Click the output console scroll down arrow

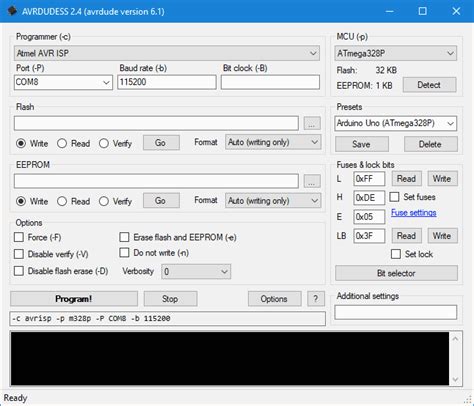pyautogui.click(x=455, y=380)
